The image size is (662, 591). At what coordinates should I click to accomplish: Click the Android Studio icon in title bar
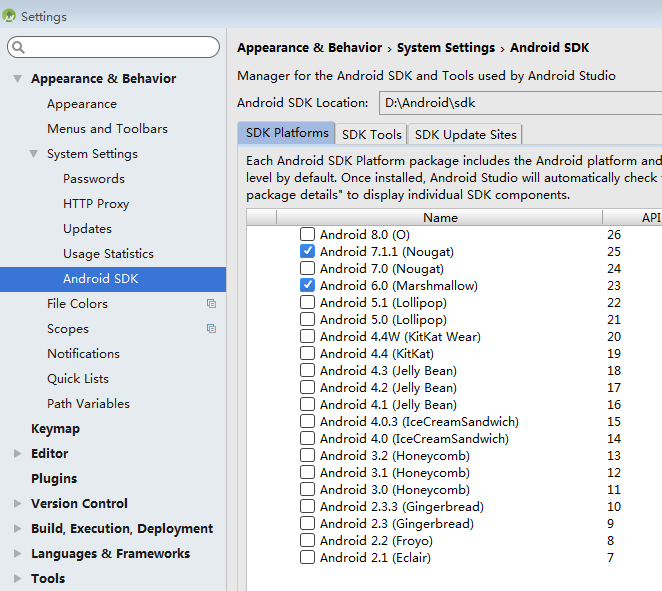point(9,16)
